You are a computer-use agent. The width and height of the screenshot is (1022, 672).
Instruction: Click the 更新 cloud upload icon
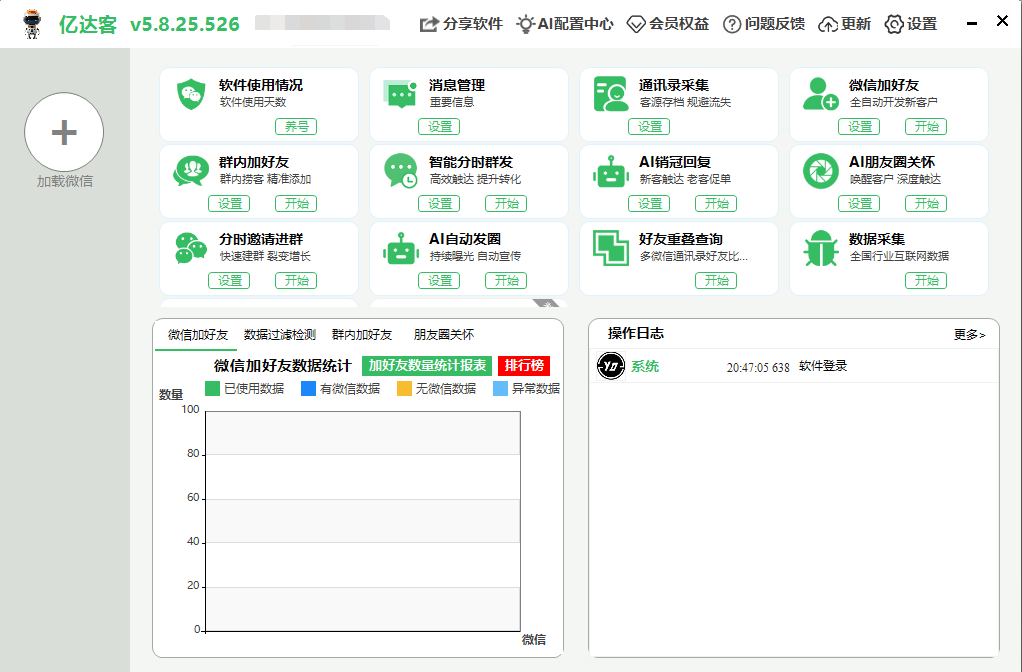pyautogui.click(x=828, y=25)
